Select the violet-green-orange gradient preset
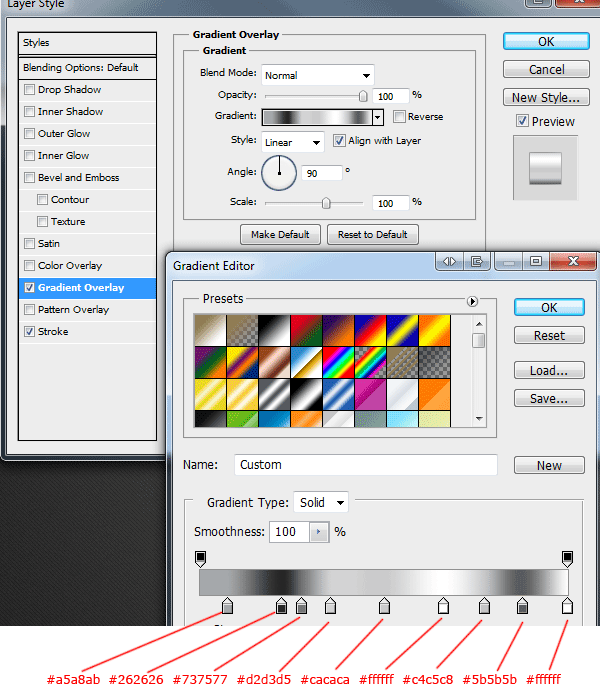 point(210,362)
